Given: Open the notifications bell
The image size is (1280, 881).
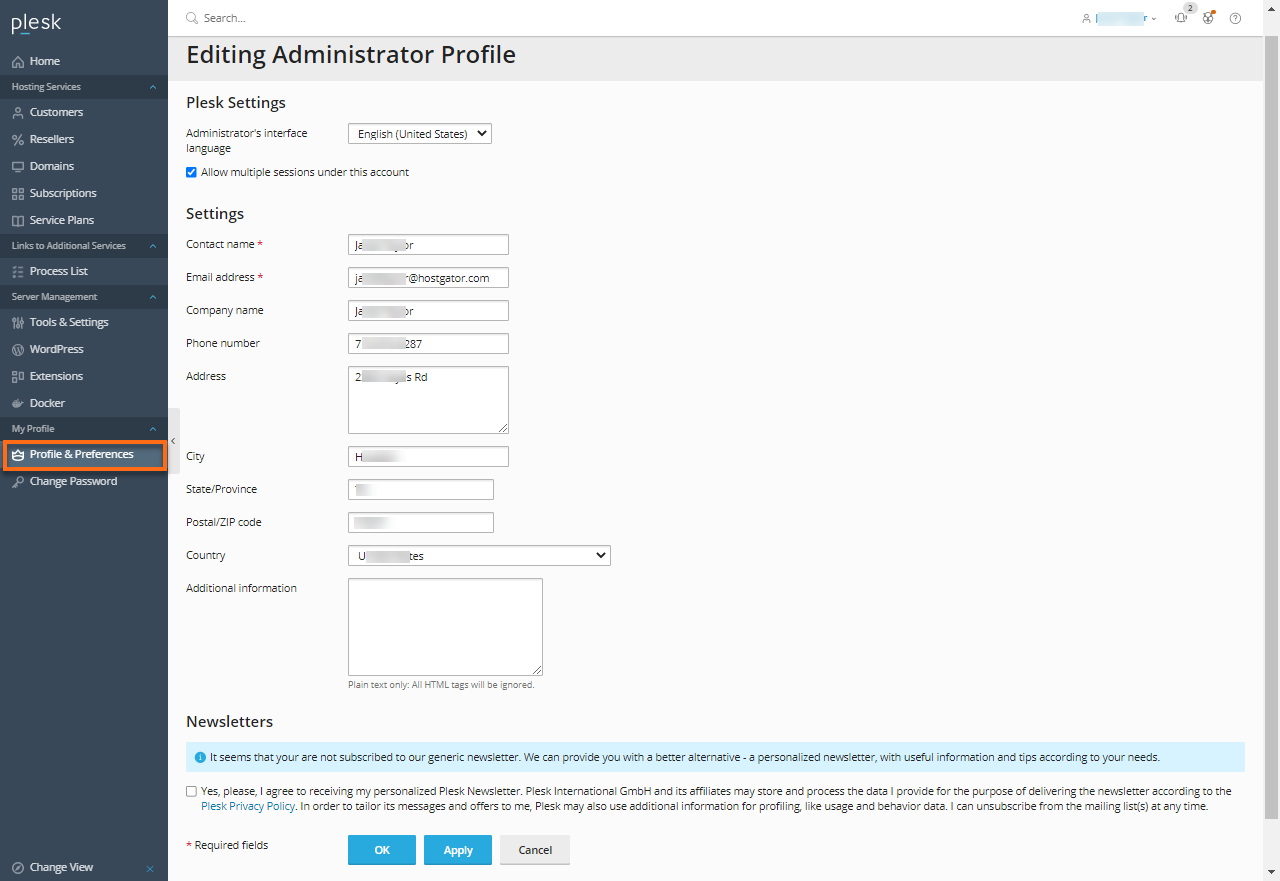Looking at the screenshot, I should tap(1180, 18).
